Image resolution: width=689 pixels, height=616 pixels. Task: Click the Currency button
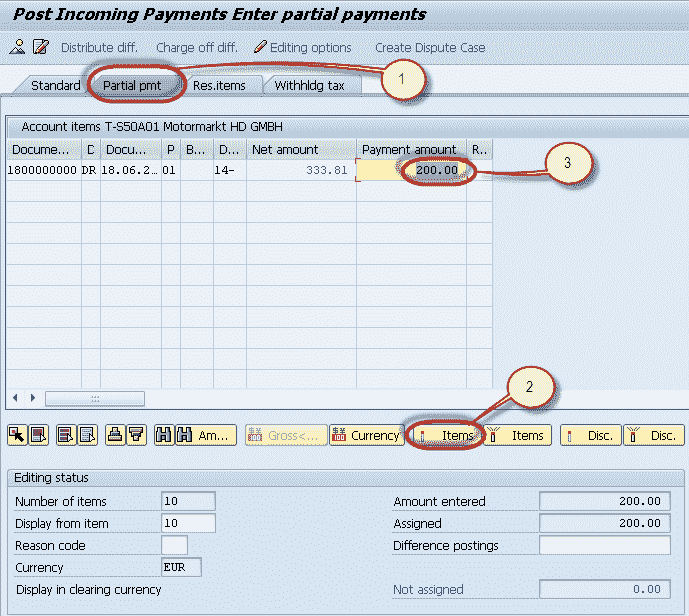pos(366,435)
